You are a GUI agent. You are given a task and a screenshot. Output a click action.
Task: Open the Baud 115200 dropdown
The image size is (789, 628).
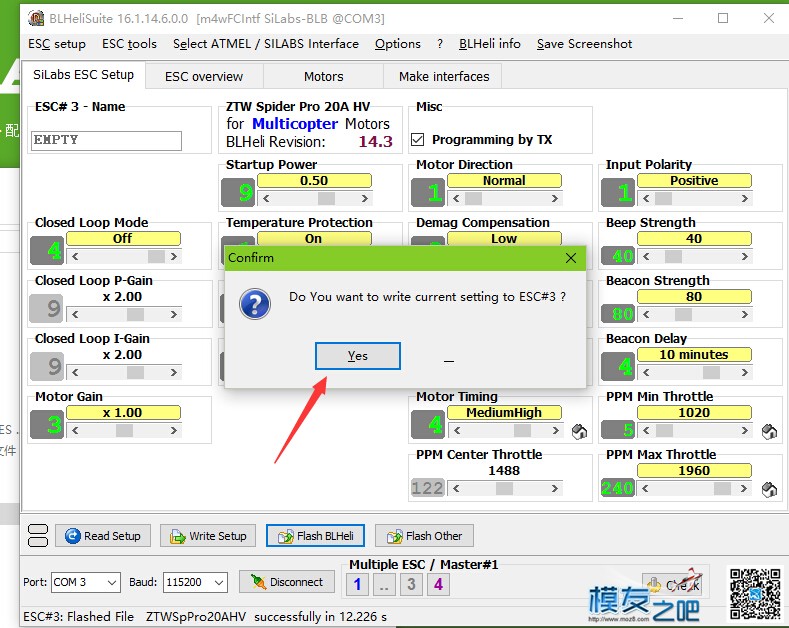tap(195, 582)
